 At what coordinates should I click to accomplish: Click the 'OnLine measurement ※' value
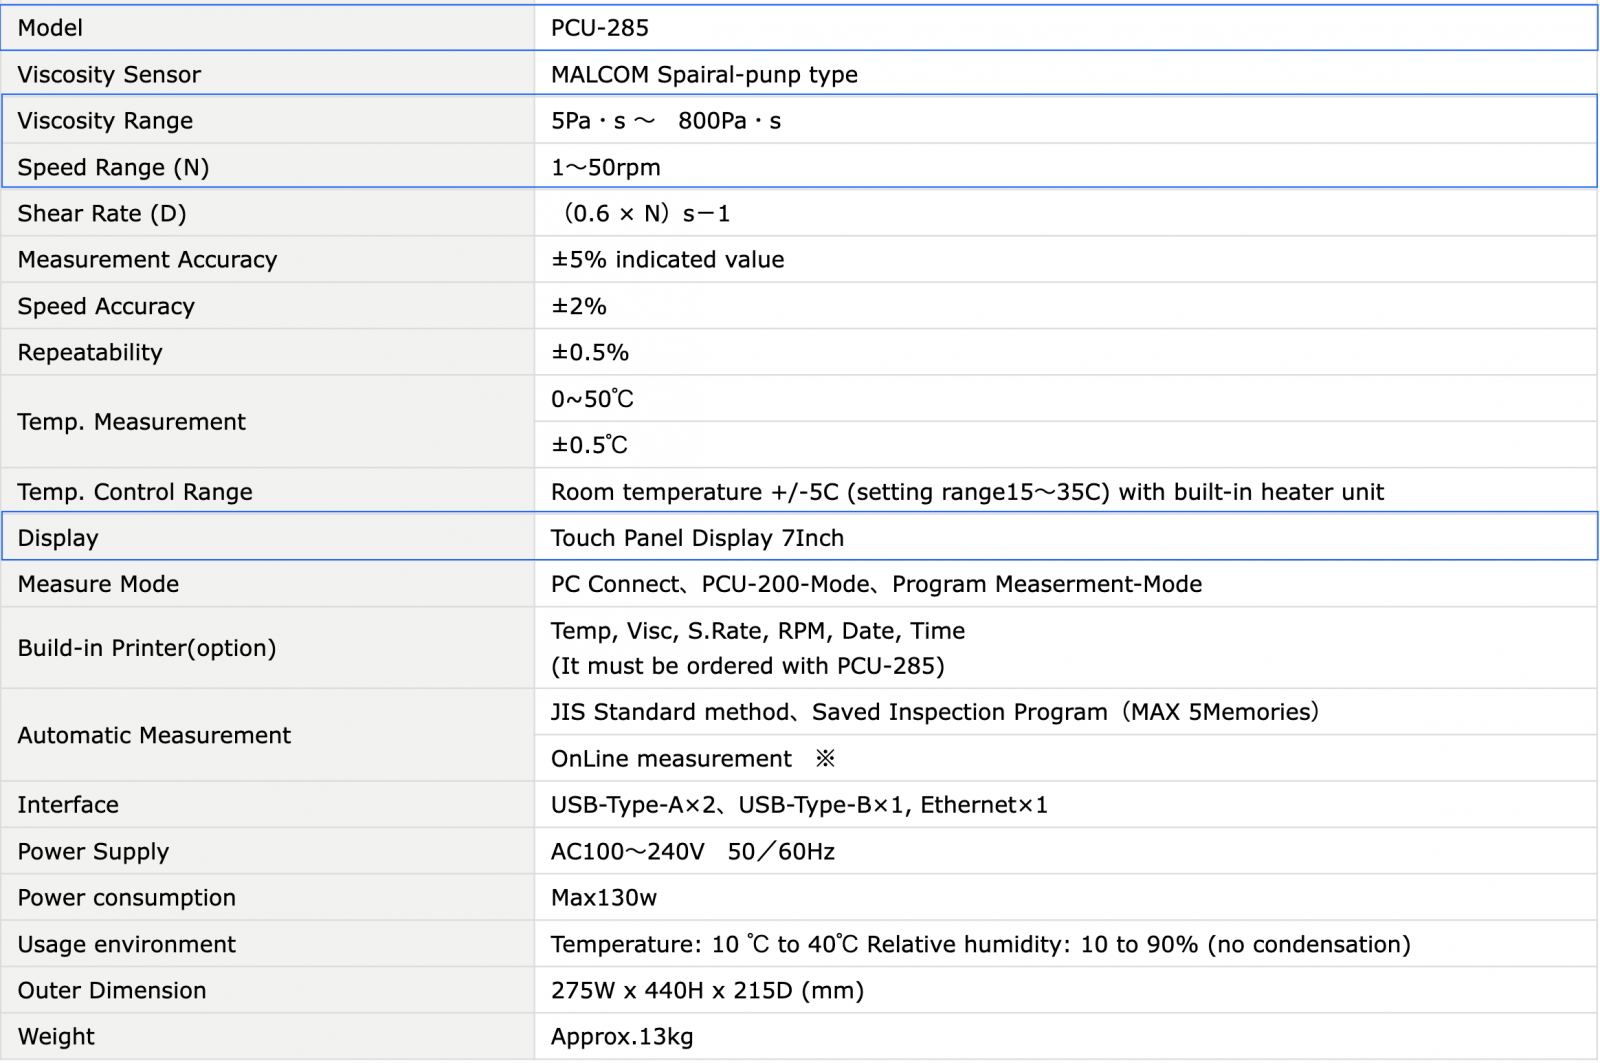tap(693, 759)
